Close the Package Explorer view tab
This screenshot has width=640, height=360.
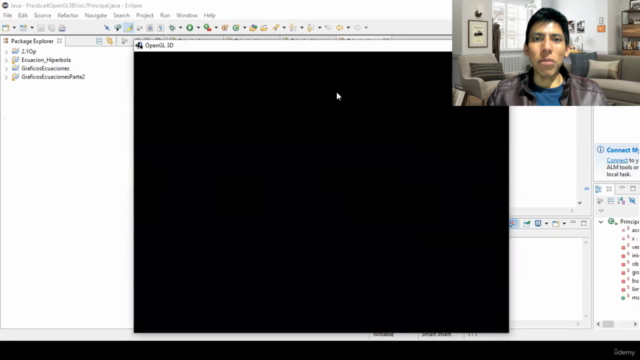(x=60, y=41)
